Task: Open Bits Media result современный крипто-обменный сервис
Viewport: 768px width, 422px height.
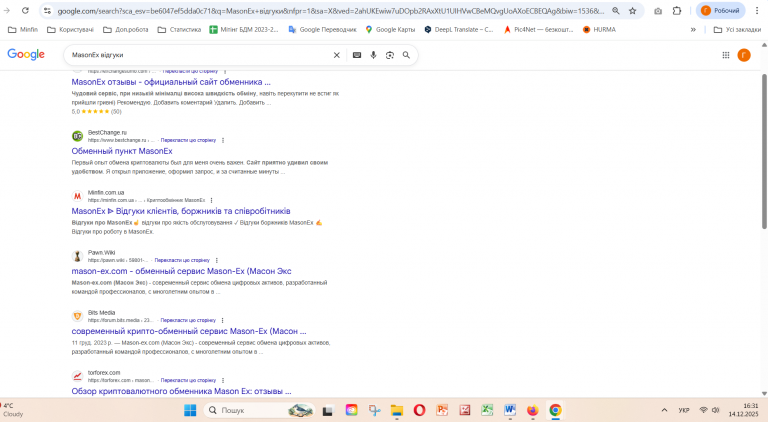Action: pos(189,331)
